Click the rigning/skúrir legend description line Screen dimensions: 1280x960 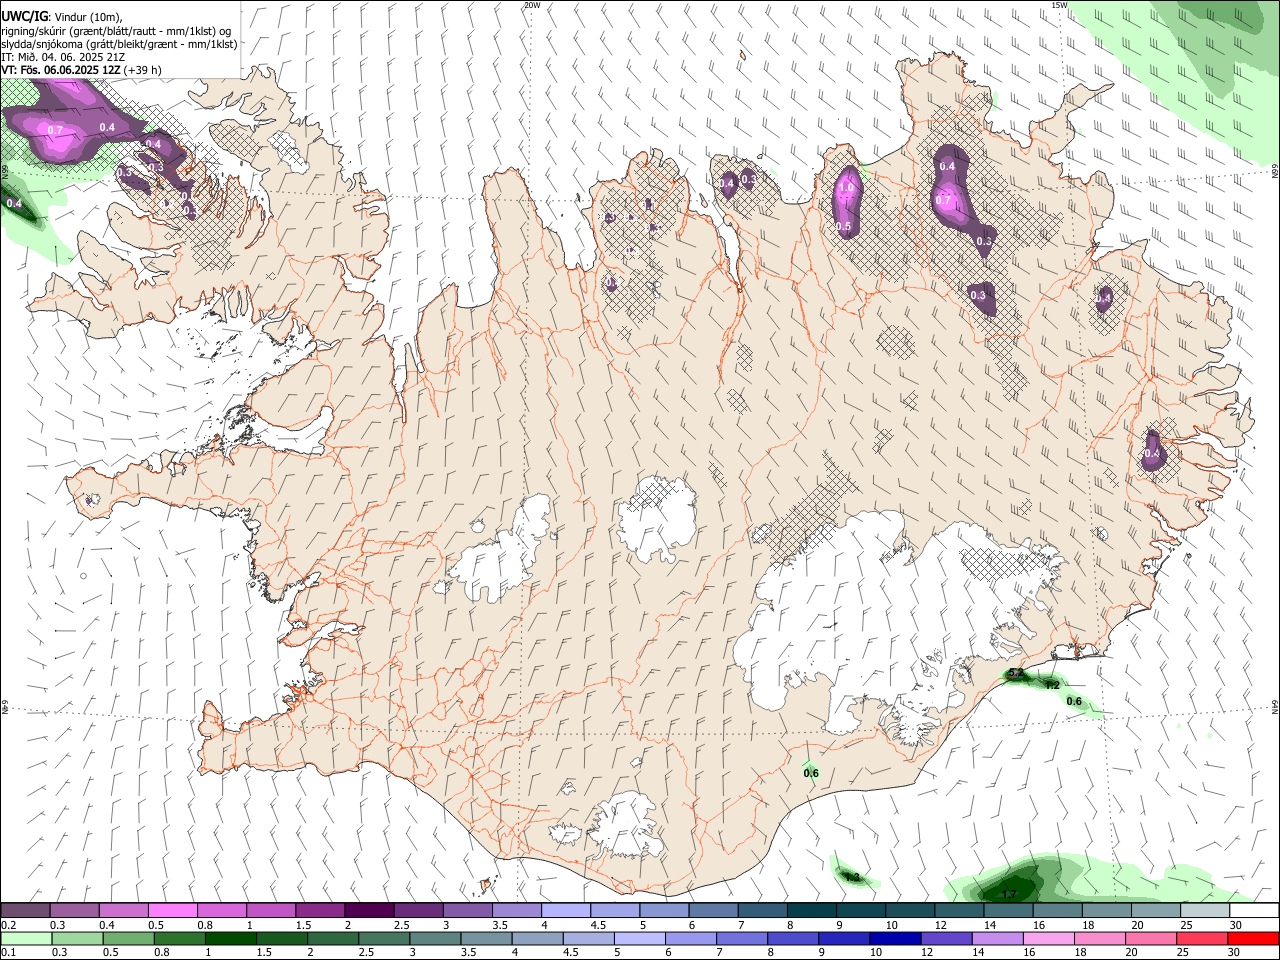(116, 30)
